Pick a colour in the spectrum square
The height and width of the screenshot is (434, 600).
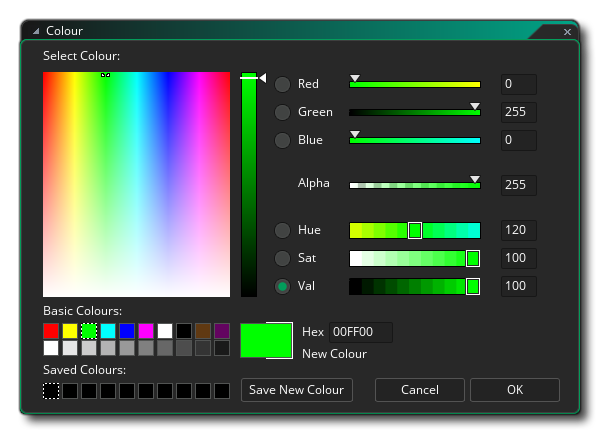tap(137, 184)
